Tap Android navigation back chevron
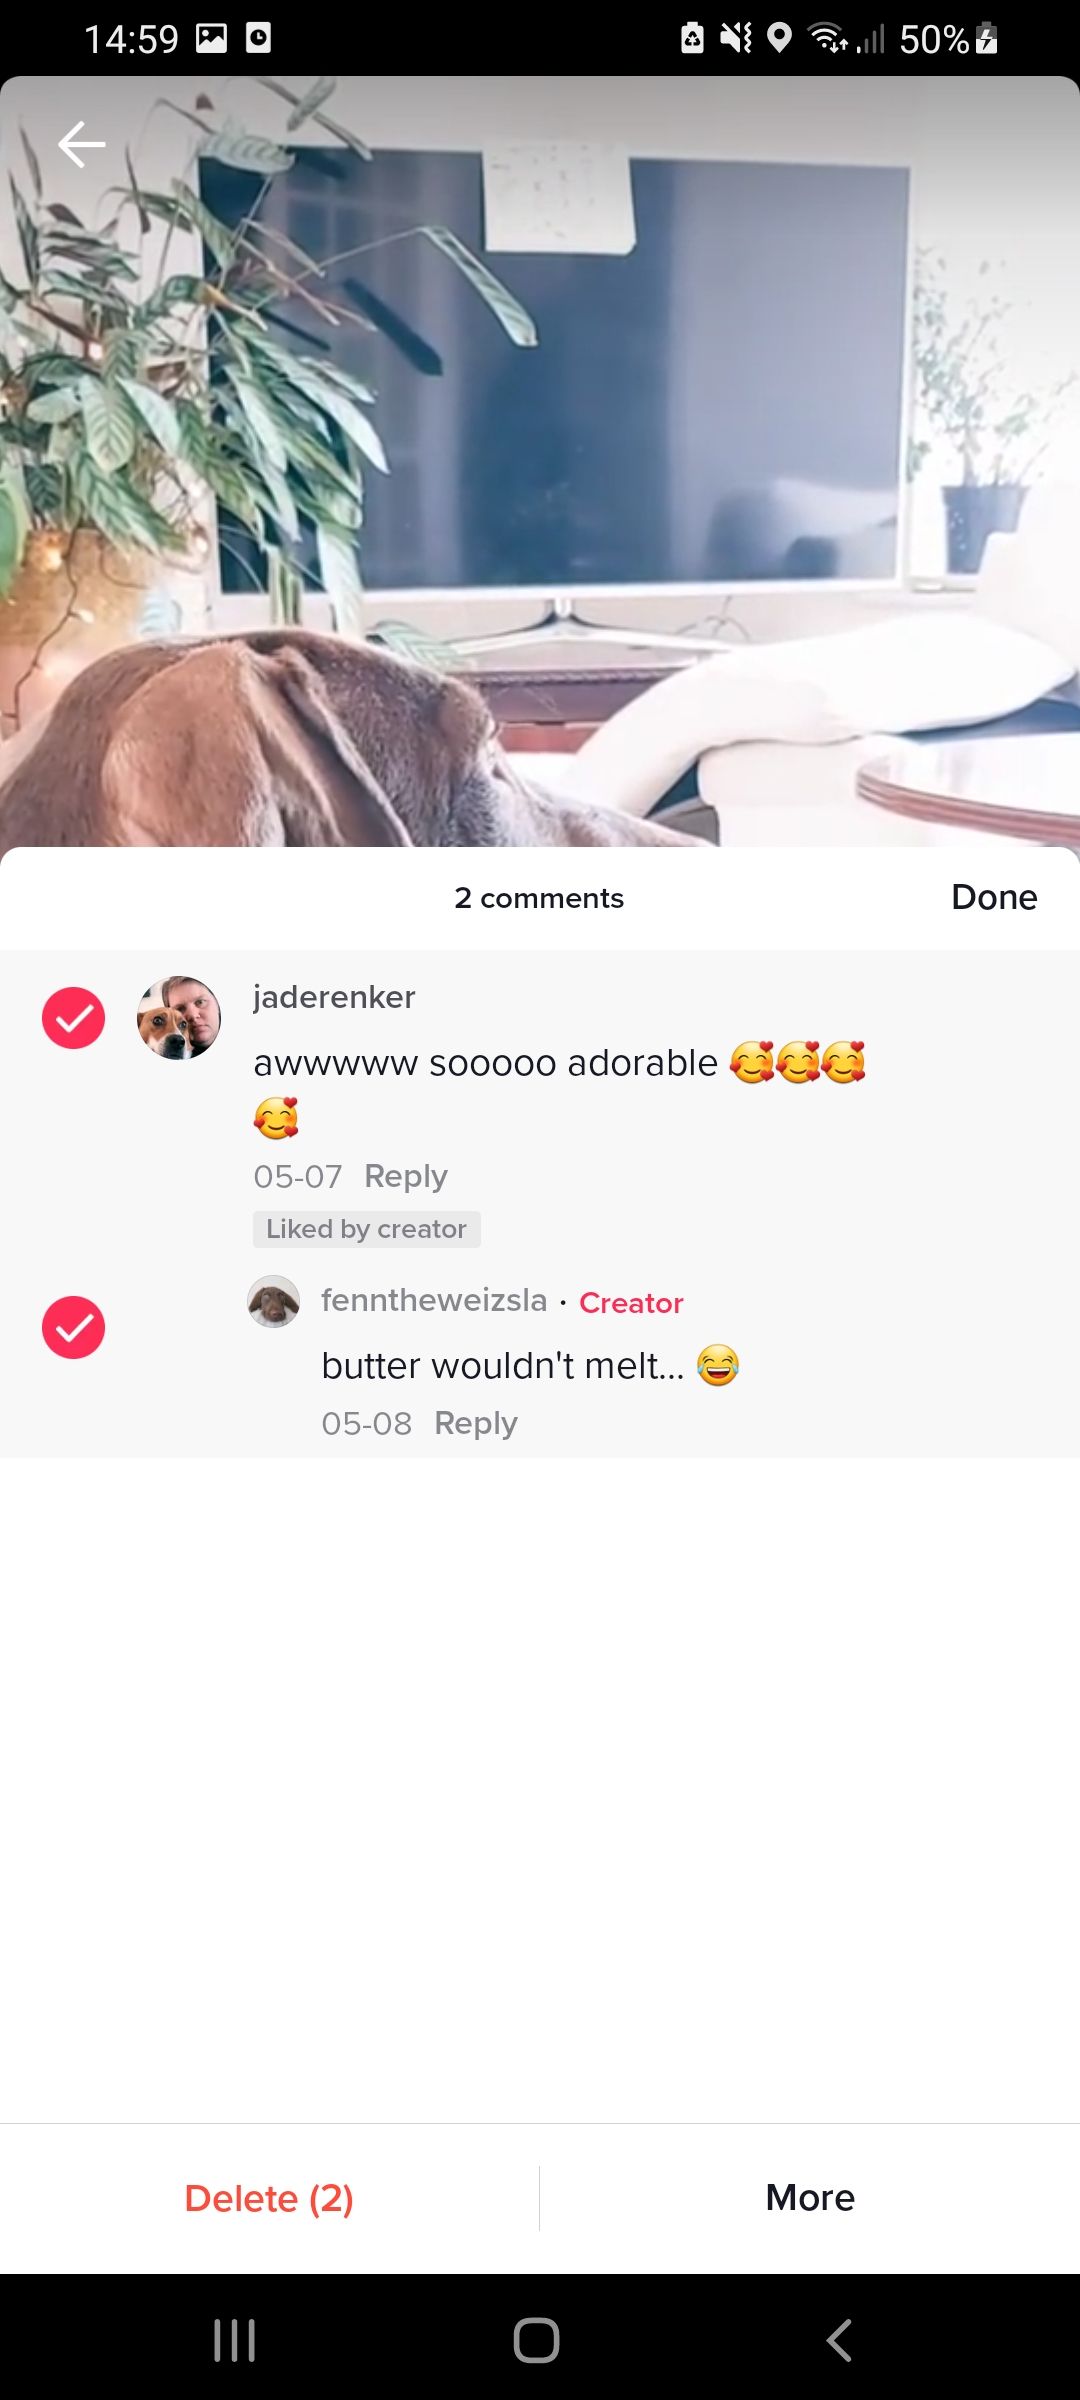 tap(839, 2340)
